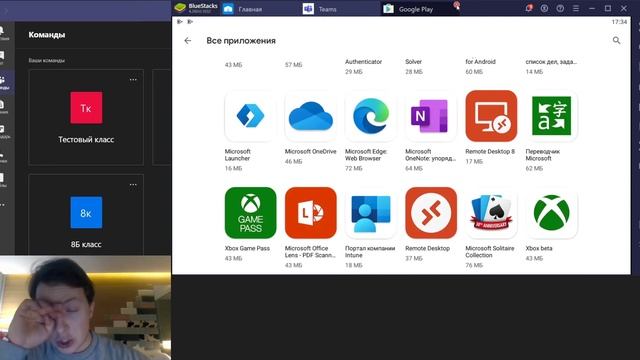Open Портал компании Intune app icon

(x=371, y=213)
